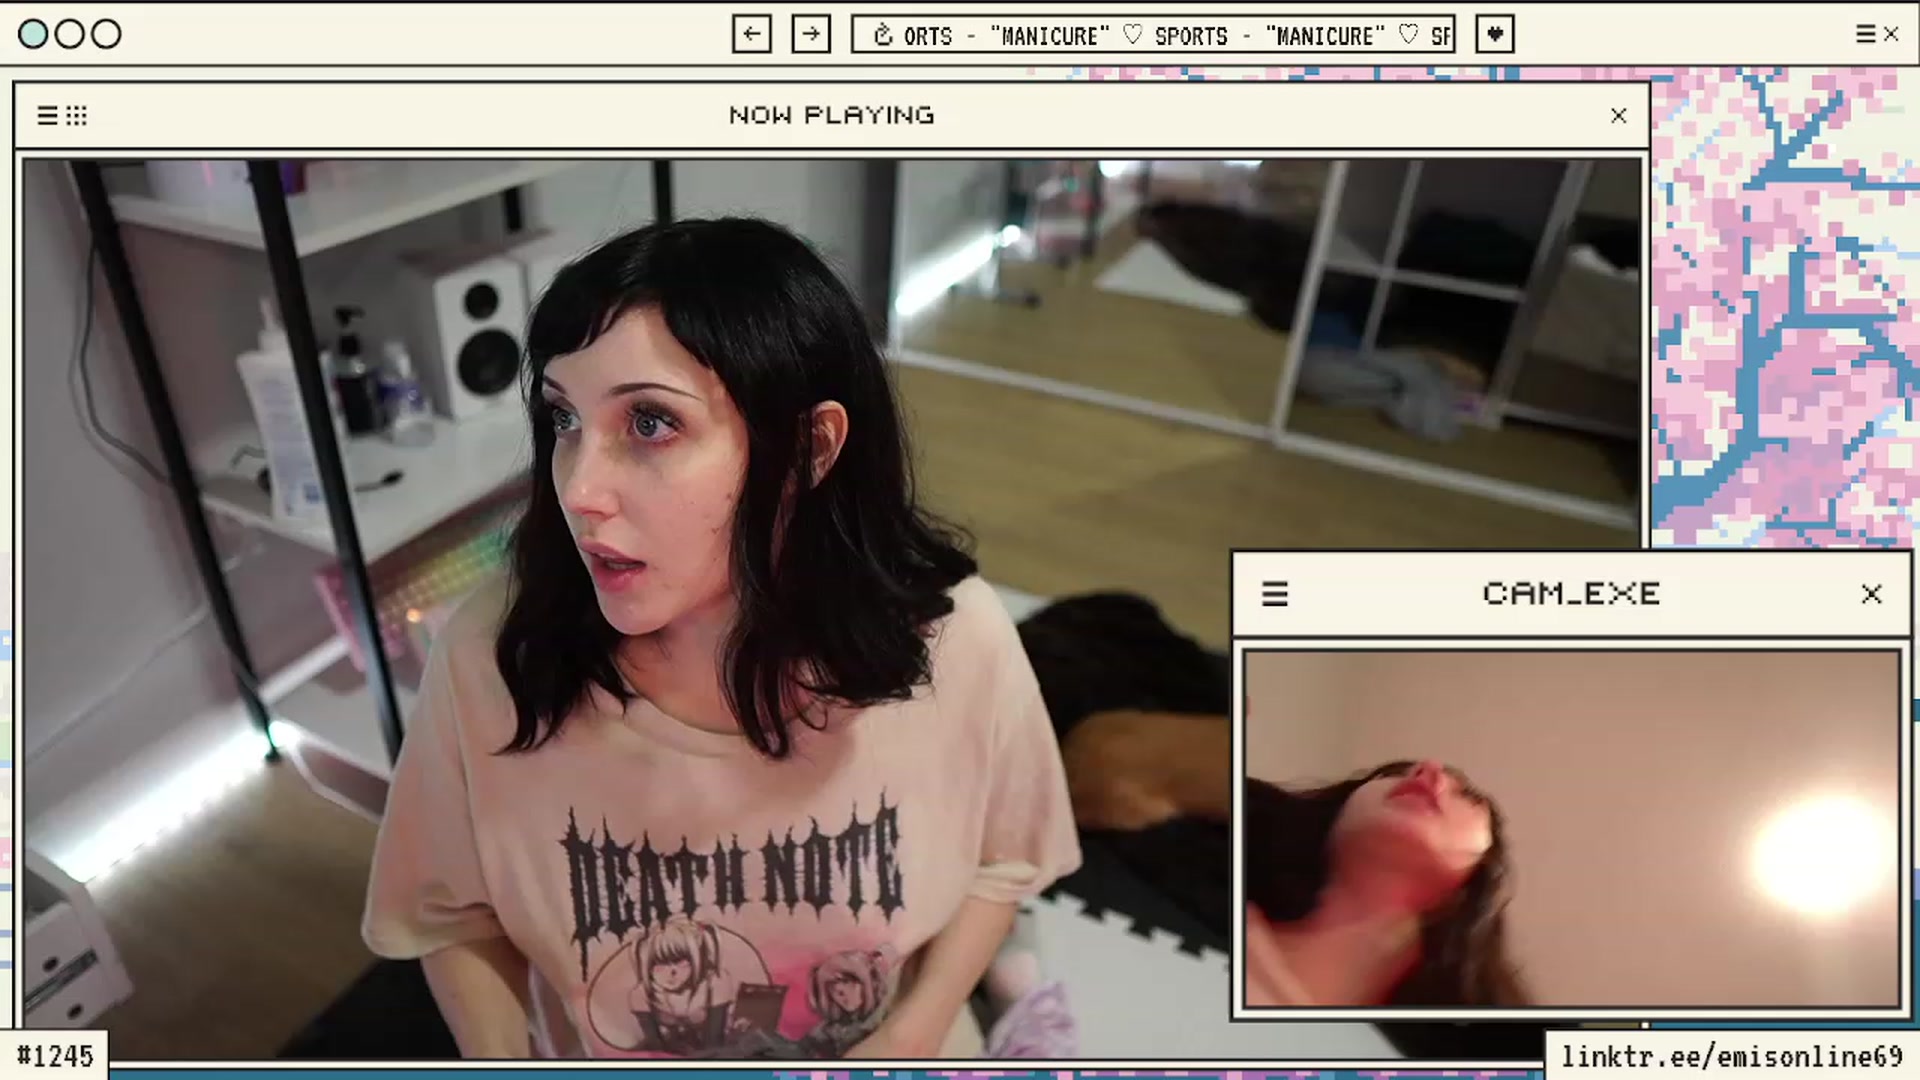Click the heart favorite button in top bar
1920x1080 pixels.
tap(1495, 34)
